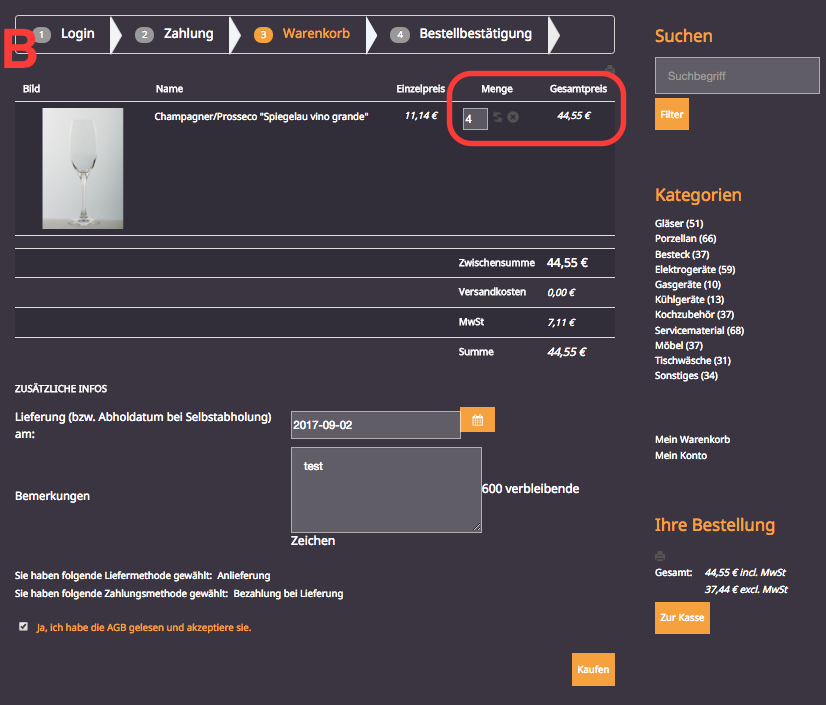Click the 37,44 € excl. MwSt text
Viewport: 826px width, 705px height.
[746, 590]
